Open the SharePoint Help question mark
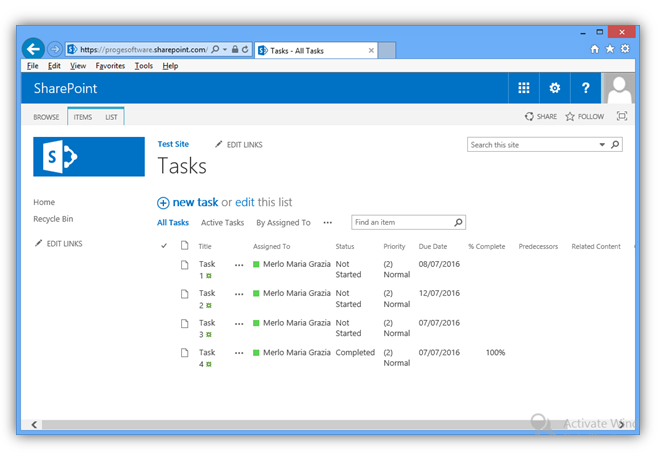 coord(586,88)
